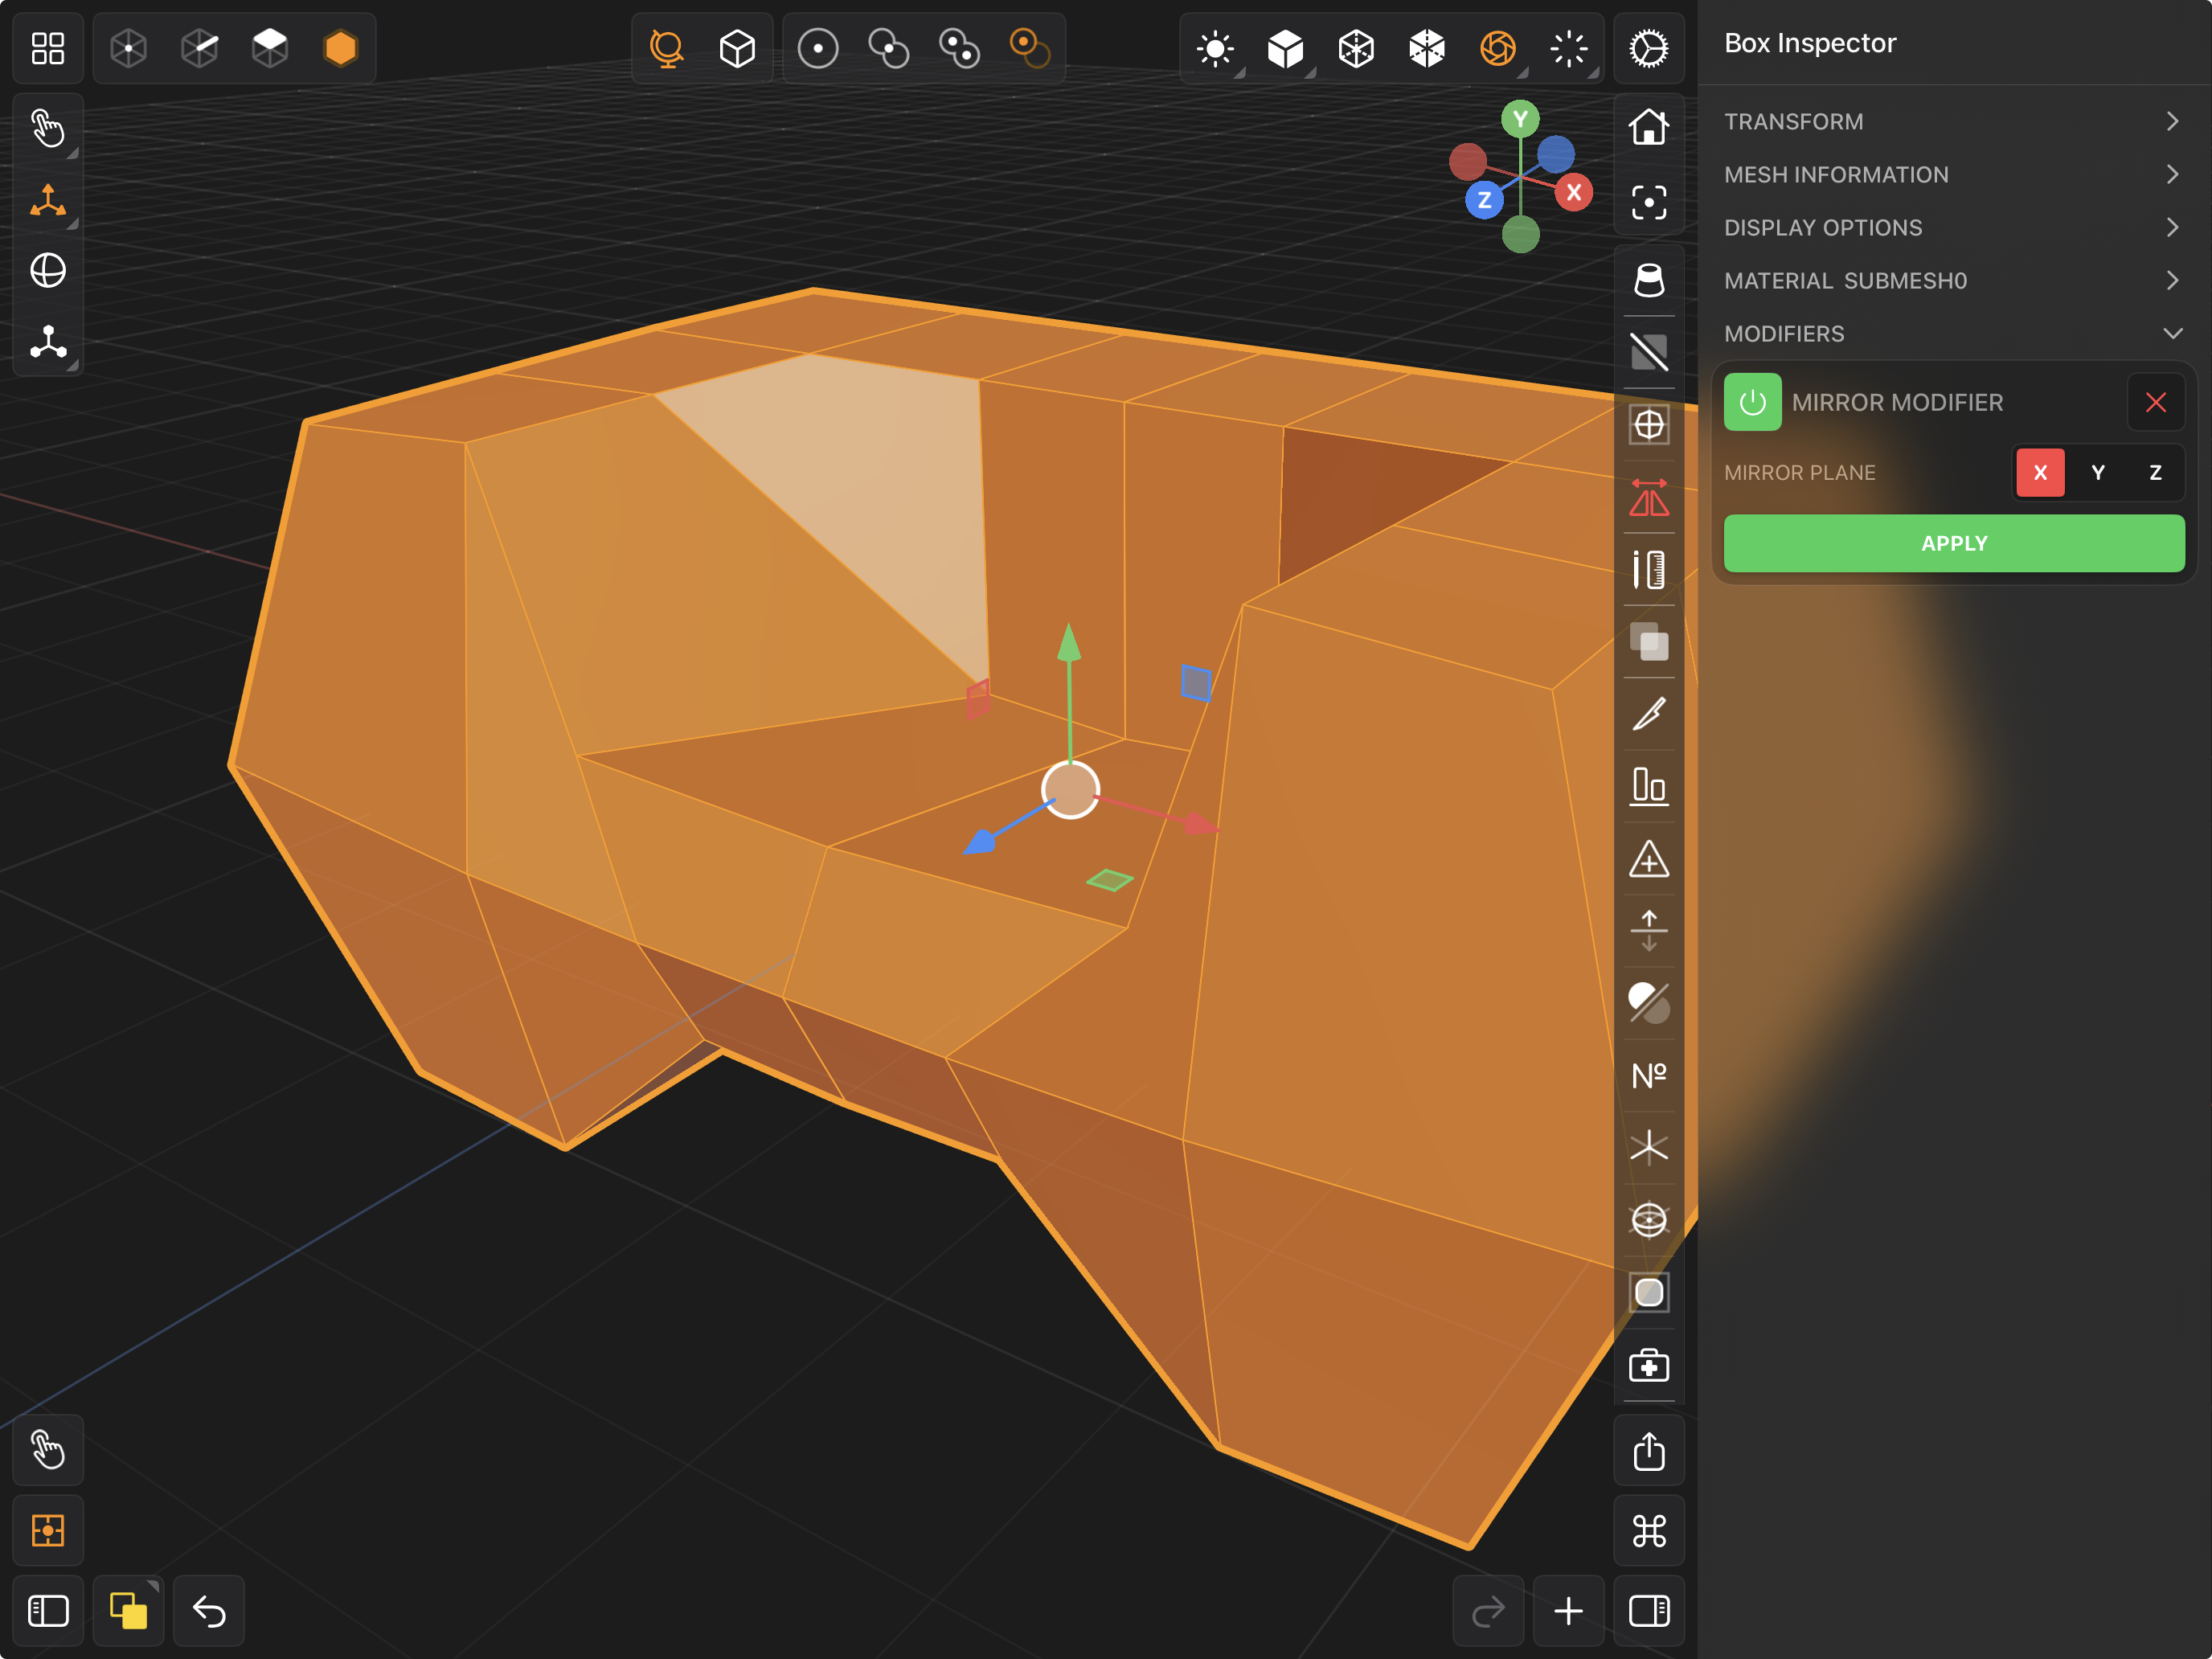Select Y mirror plane

pos(2098,473)
